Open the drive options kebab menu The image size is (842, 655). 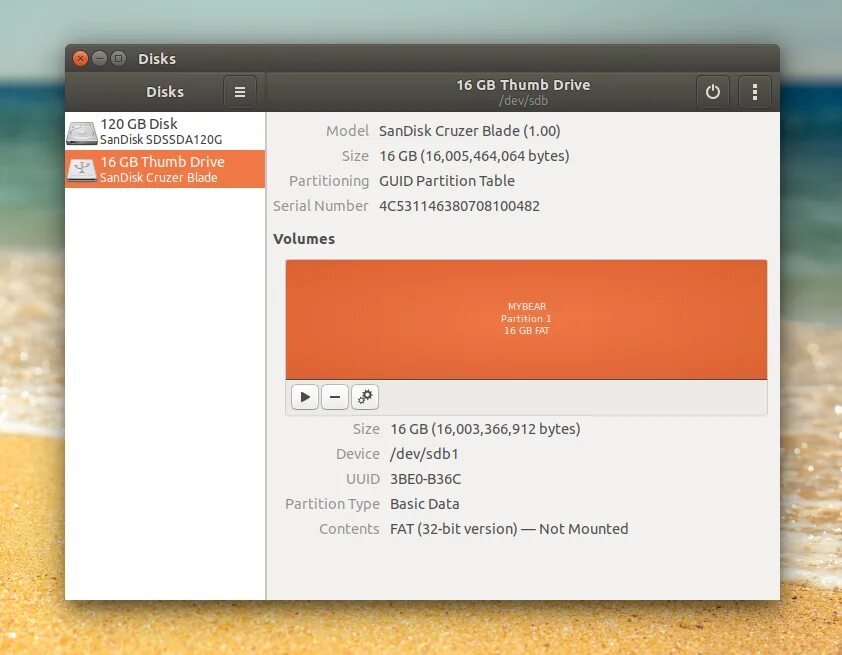click(x=754, y=92)
